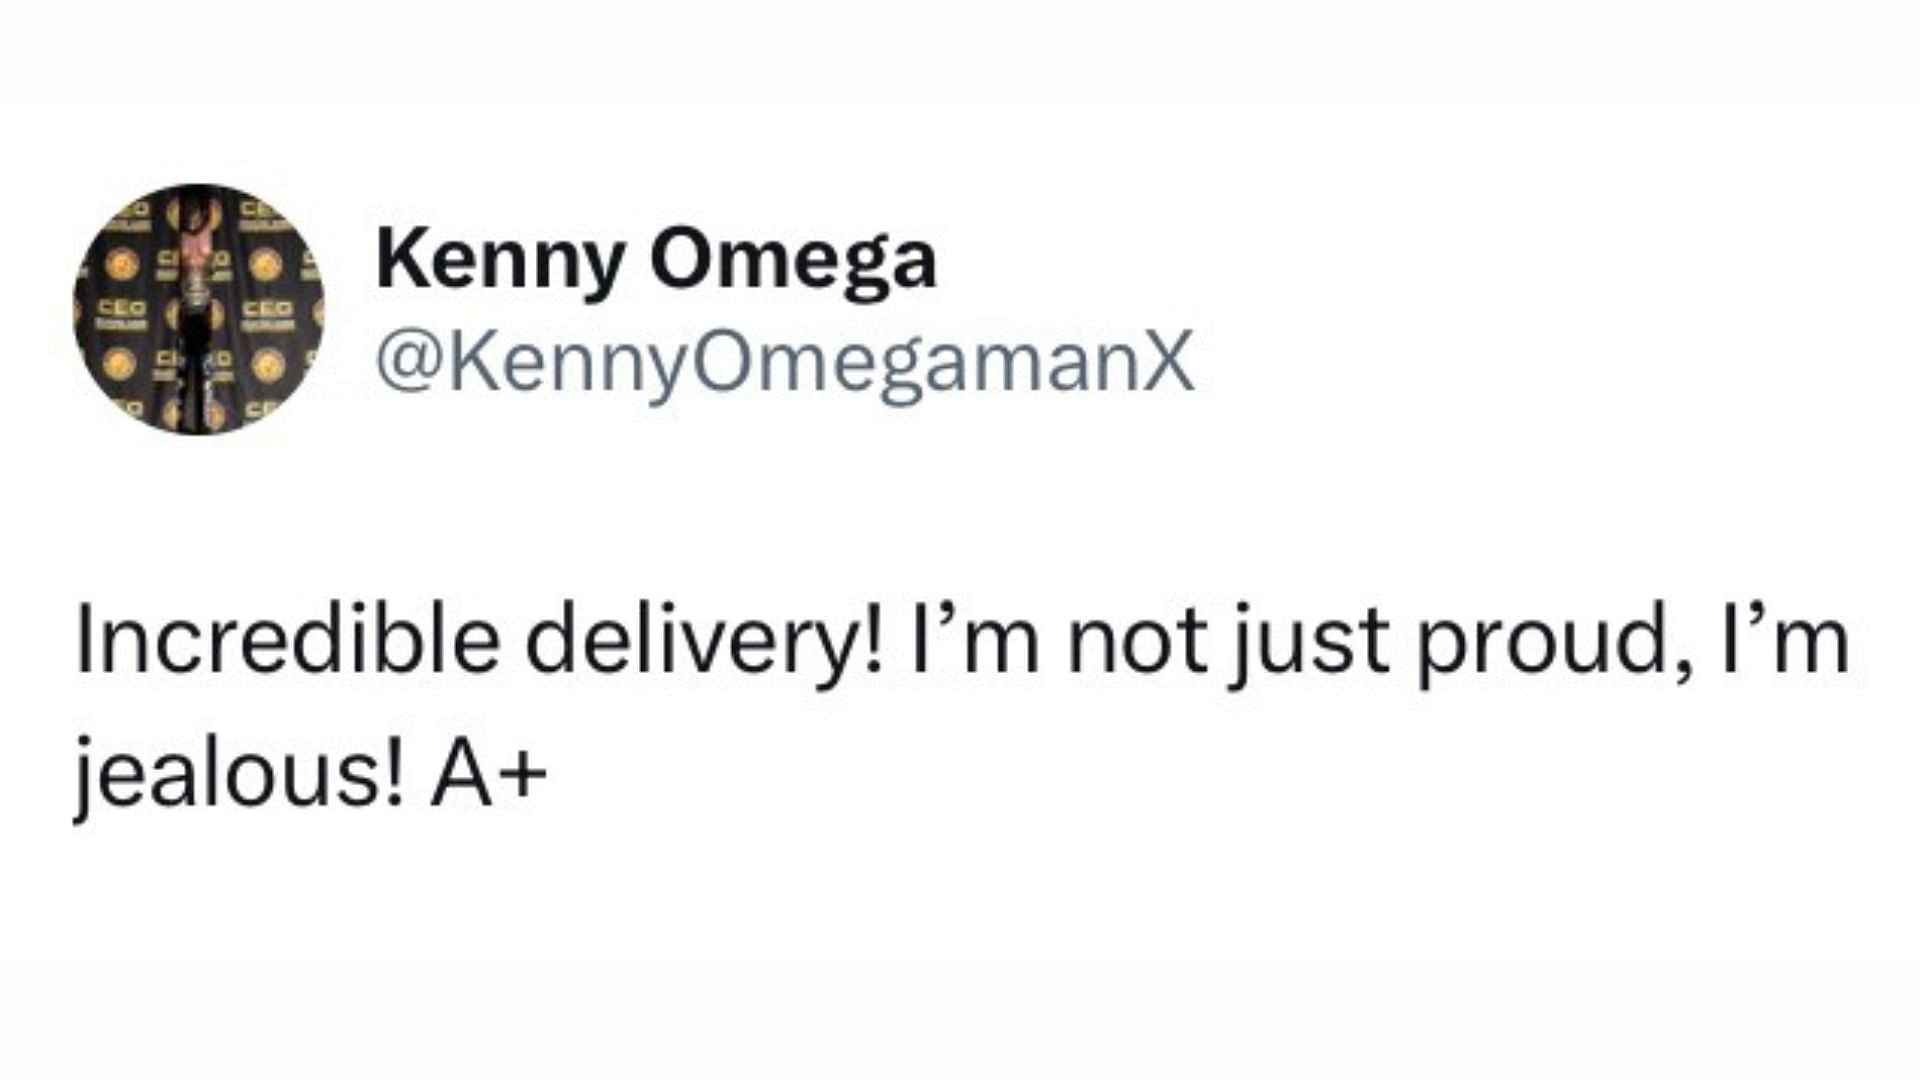Click the word "just" in the tweet
Viewport: 1920px width, 1080px height.
coord(1311,640)
